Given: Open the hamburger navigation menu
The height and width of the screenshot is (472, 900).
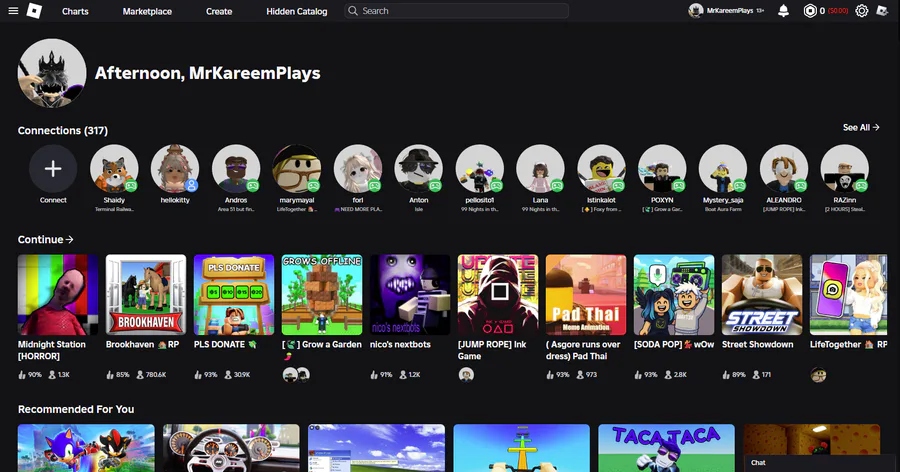Looking at the screenshot, I should (13, 11).
